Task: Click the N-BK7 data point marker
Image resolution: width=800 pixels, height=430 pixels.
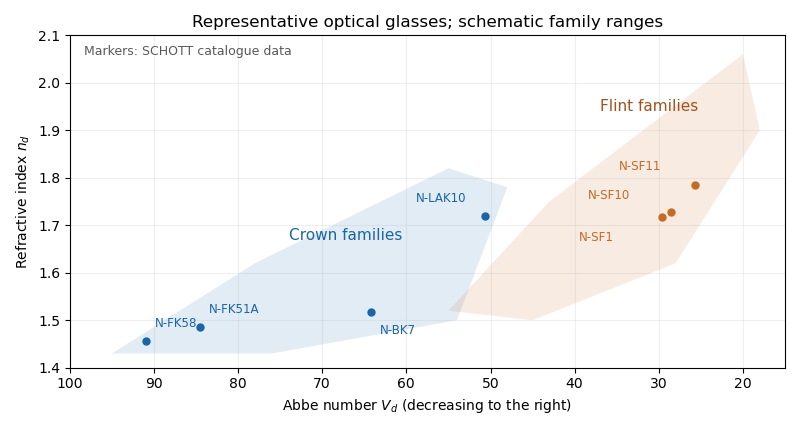Action: pos(371,312)
